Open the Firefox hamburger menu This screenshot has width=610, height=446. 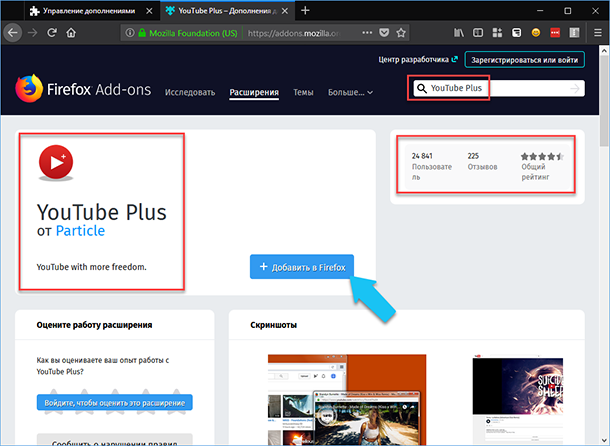pos(598,33)
